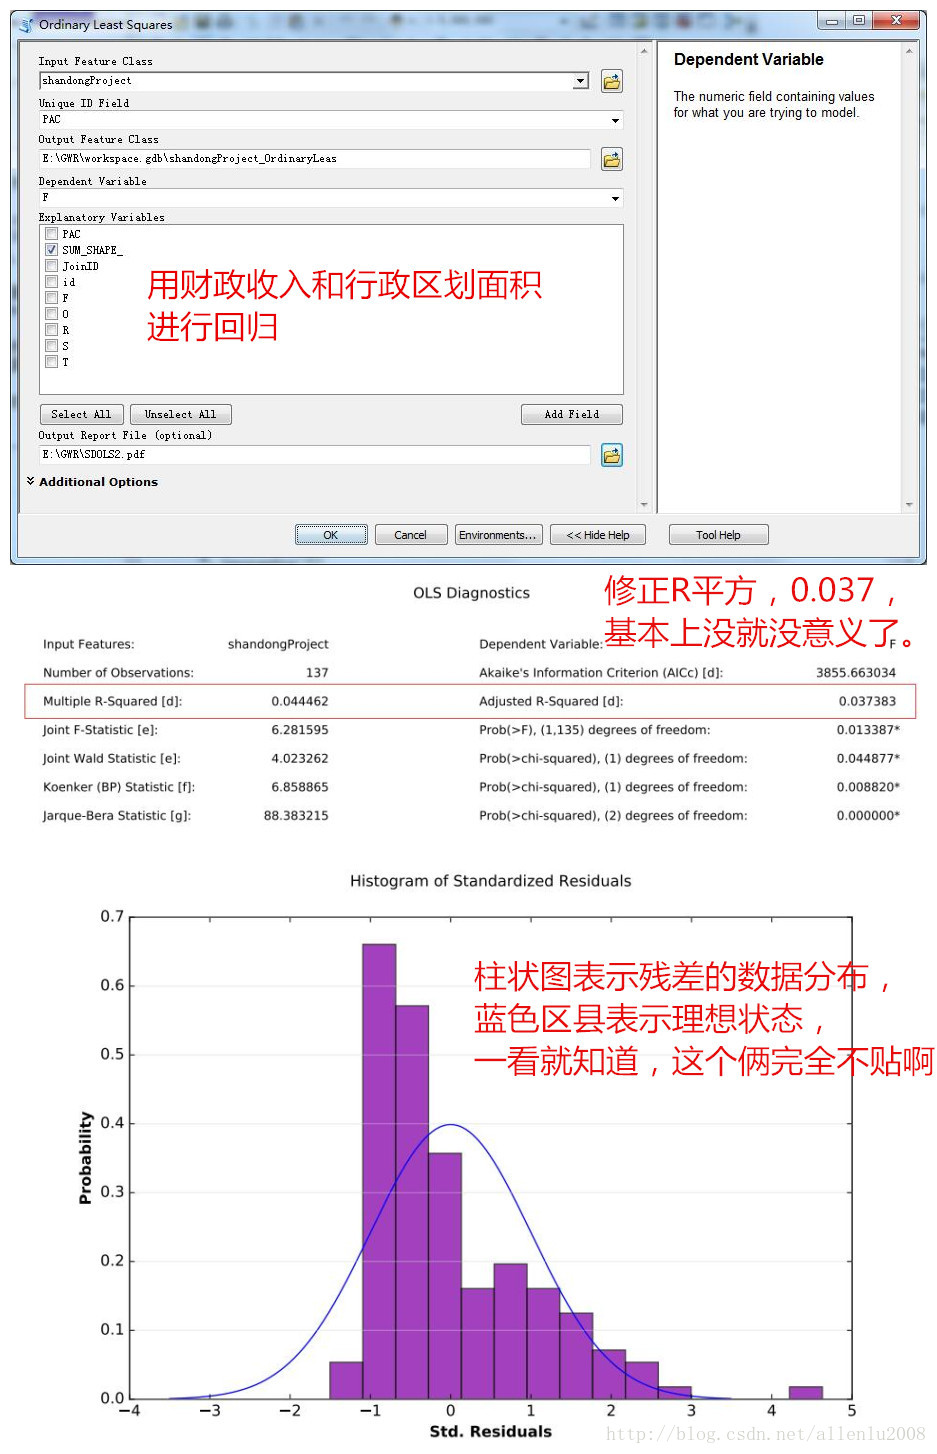The width and height of the screenshot is (937, 1454).
Task: Click the AICc value 3855.663034
Action: click(856, 673)
